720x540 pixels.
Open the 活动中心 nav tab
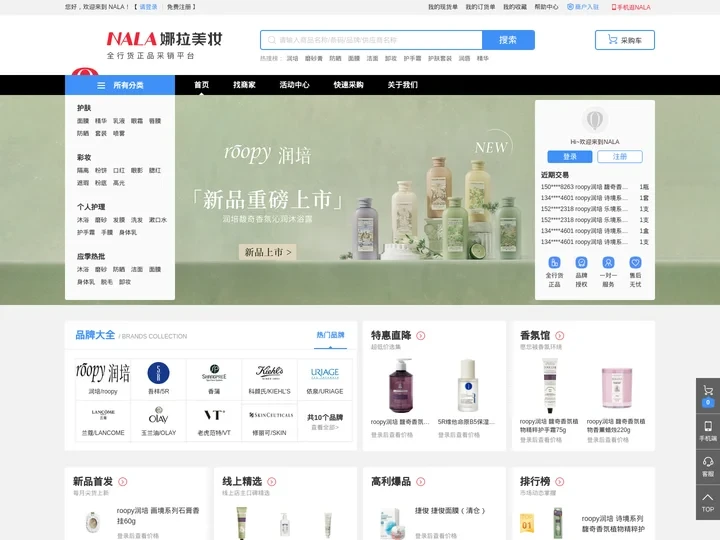[x=294, y=85]
